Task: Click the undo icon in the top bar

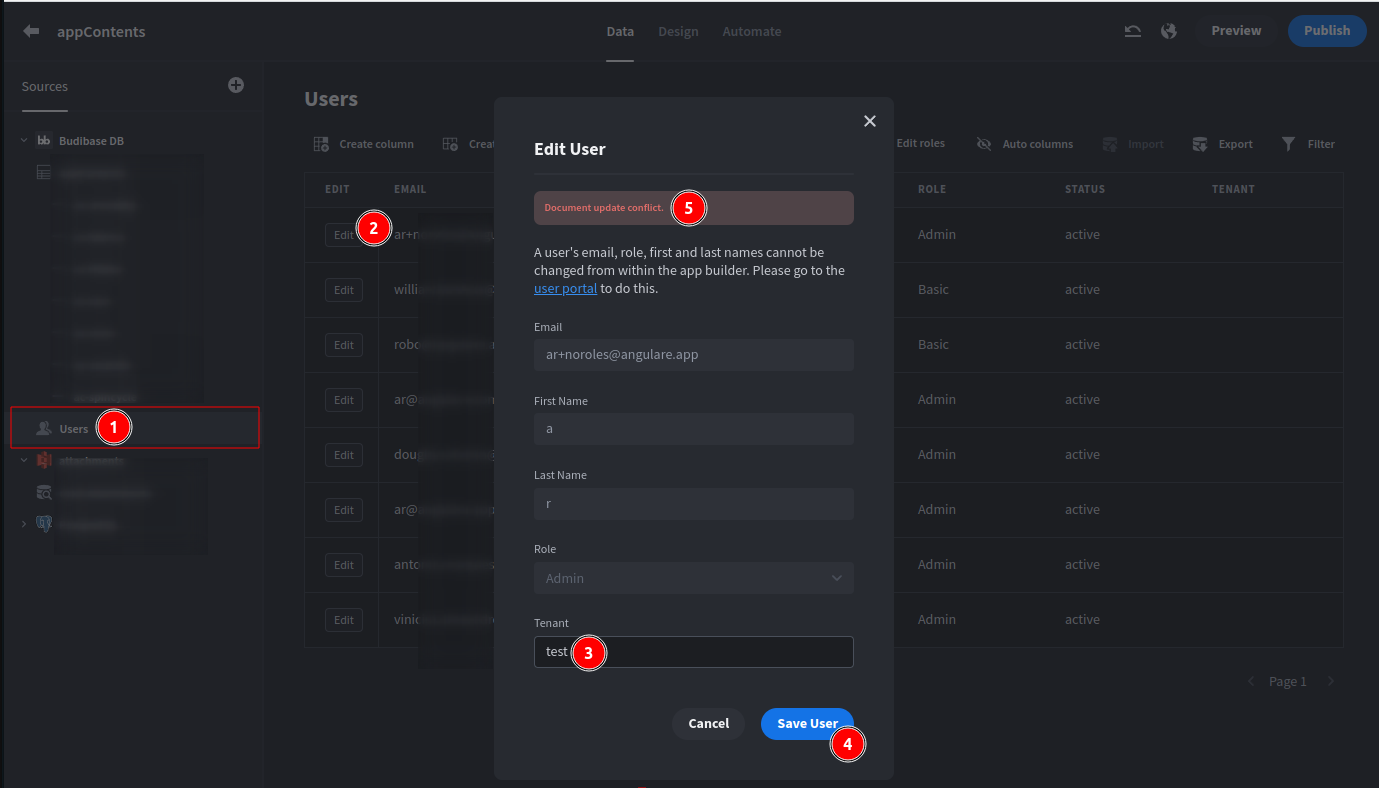Action: 1132,31
